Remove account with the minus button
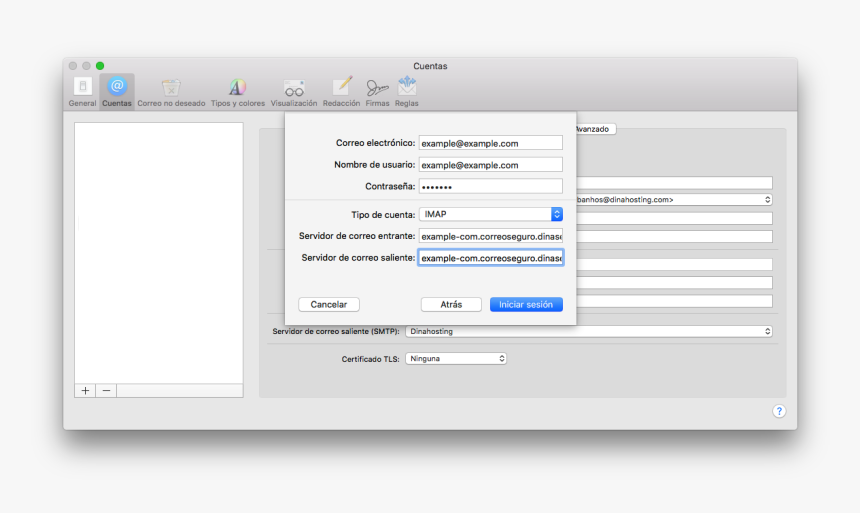The image size is (860, 513). pos(106,391)
